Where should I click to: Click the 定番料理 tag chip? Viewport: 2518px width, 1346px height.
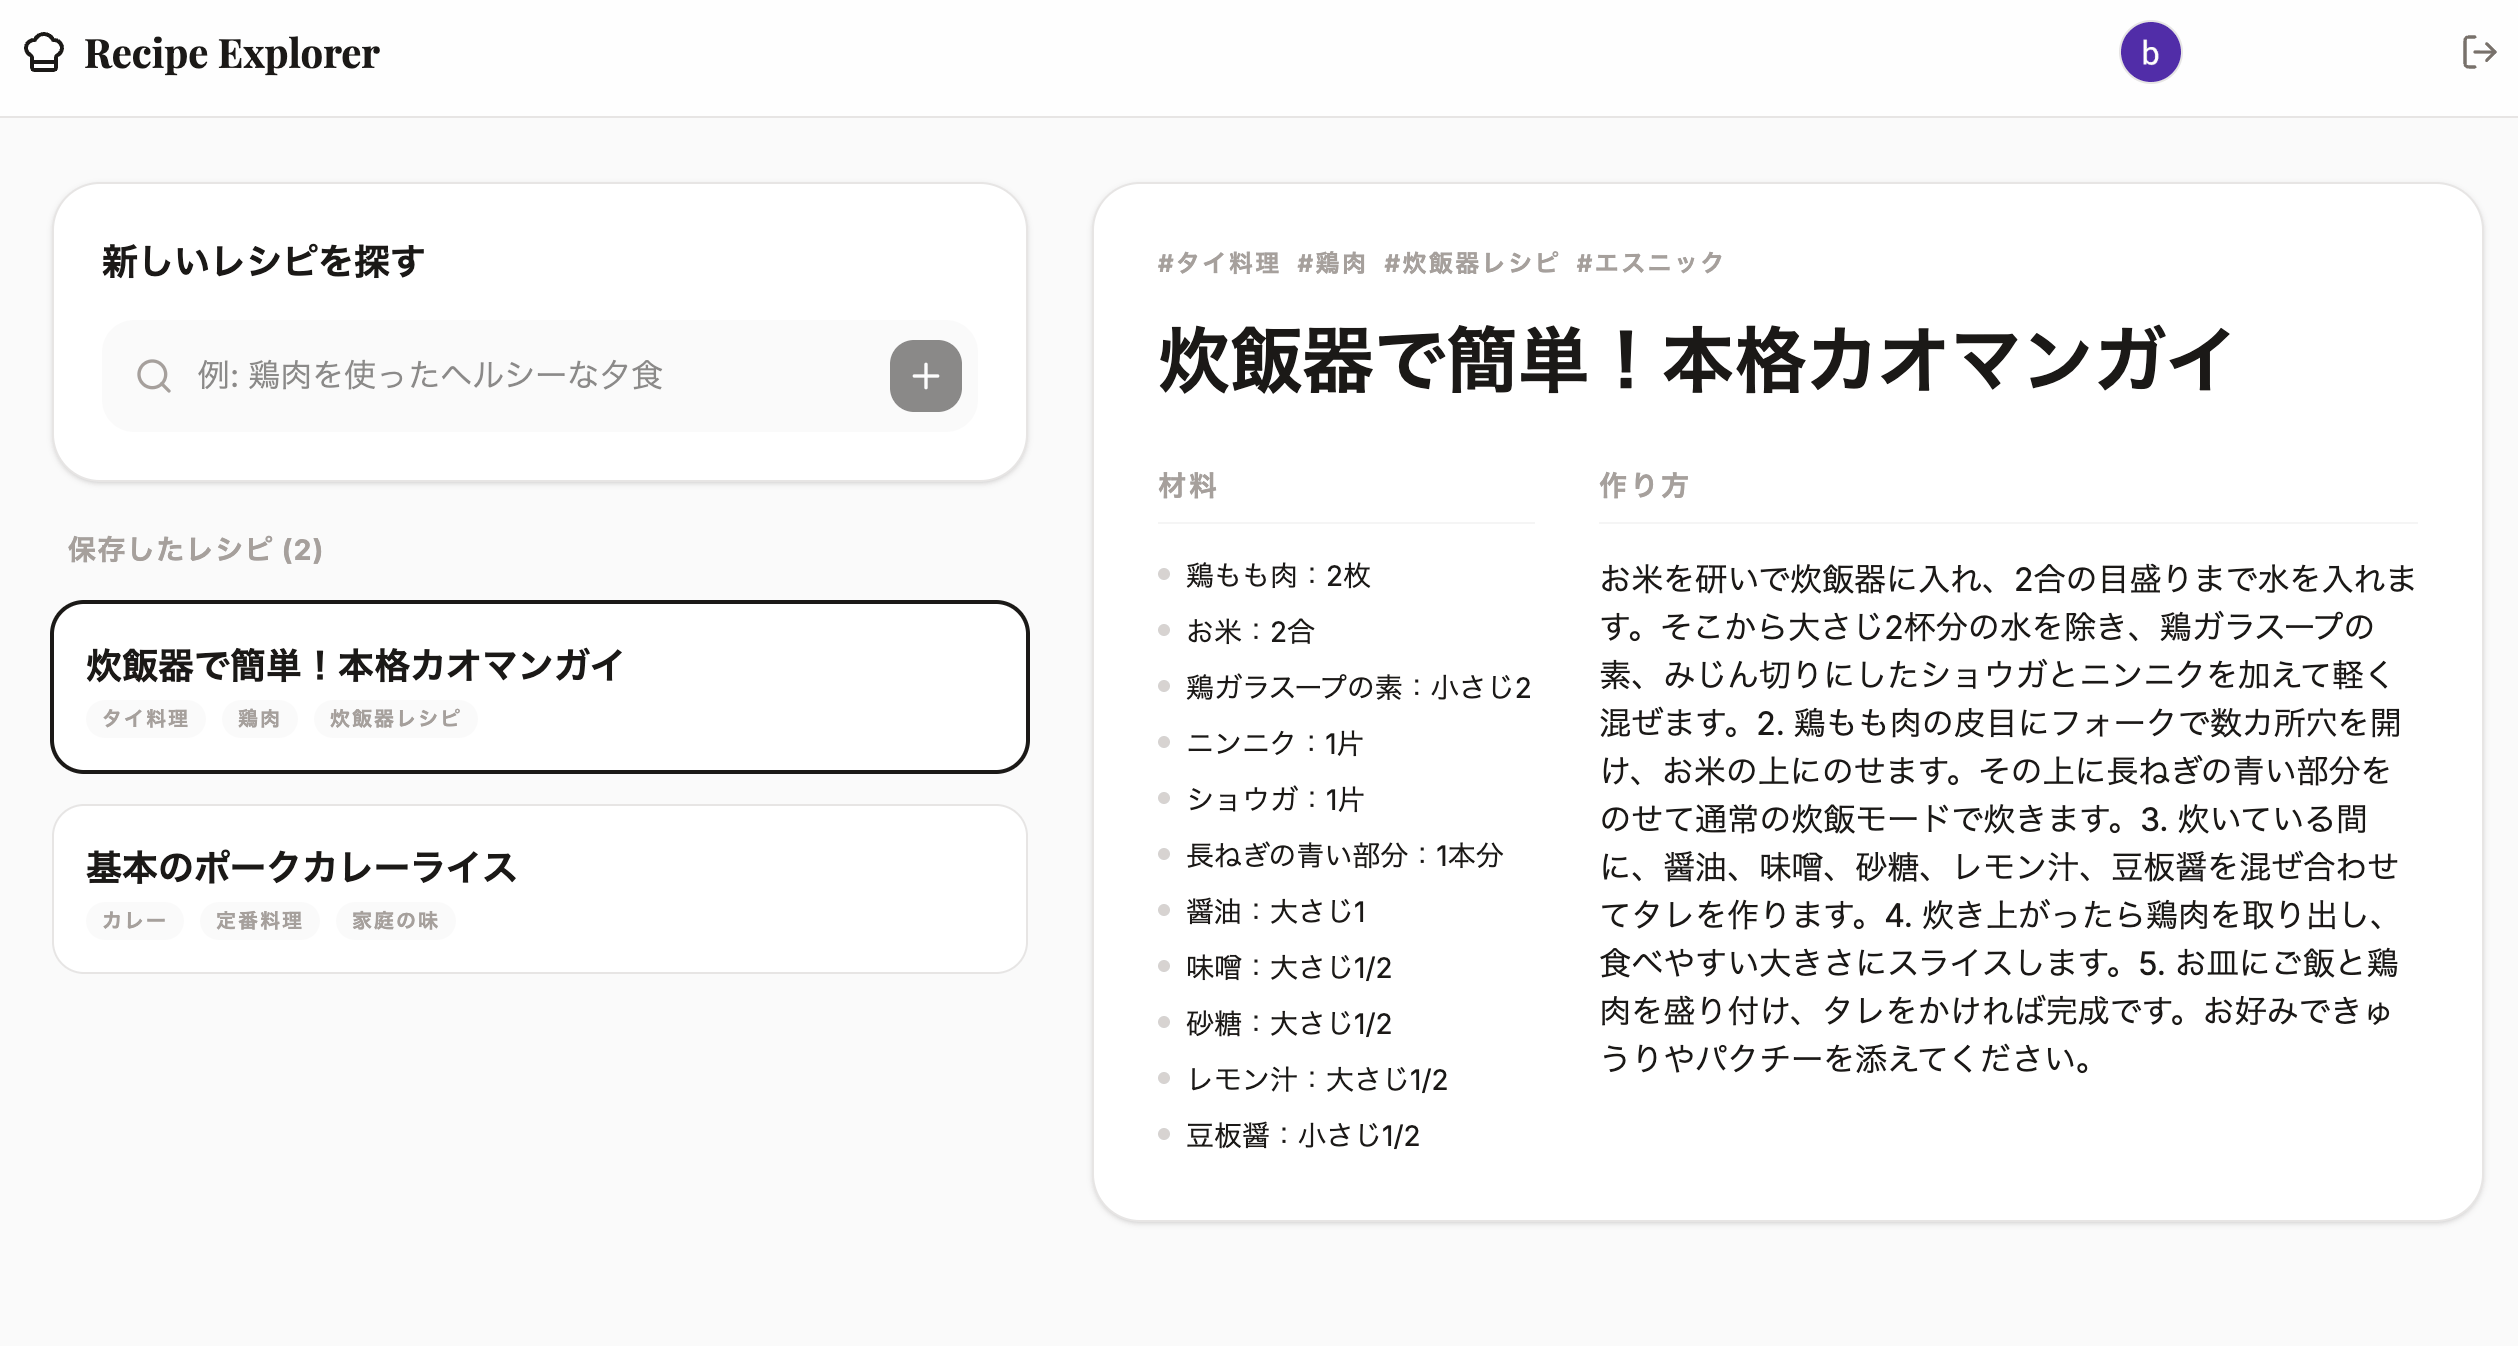coord(259,921)
